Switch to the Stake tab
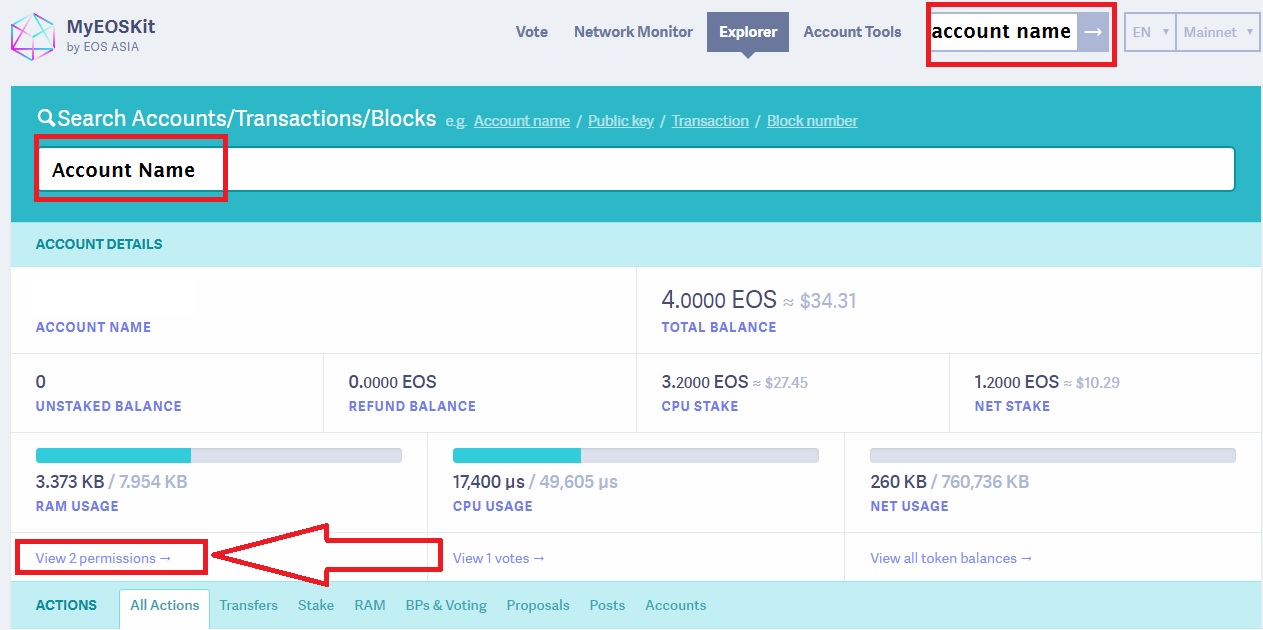The image size is (1263, 630). [316, 605]
